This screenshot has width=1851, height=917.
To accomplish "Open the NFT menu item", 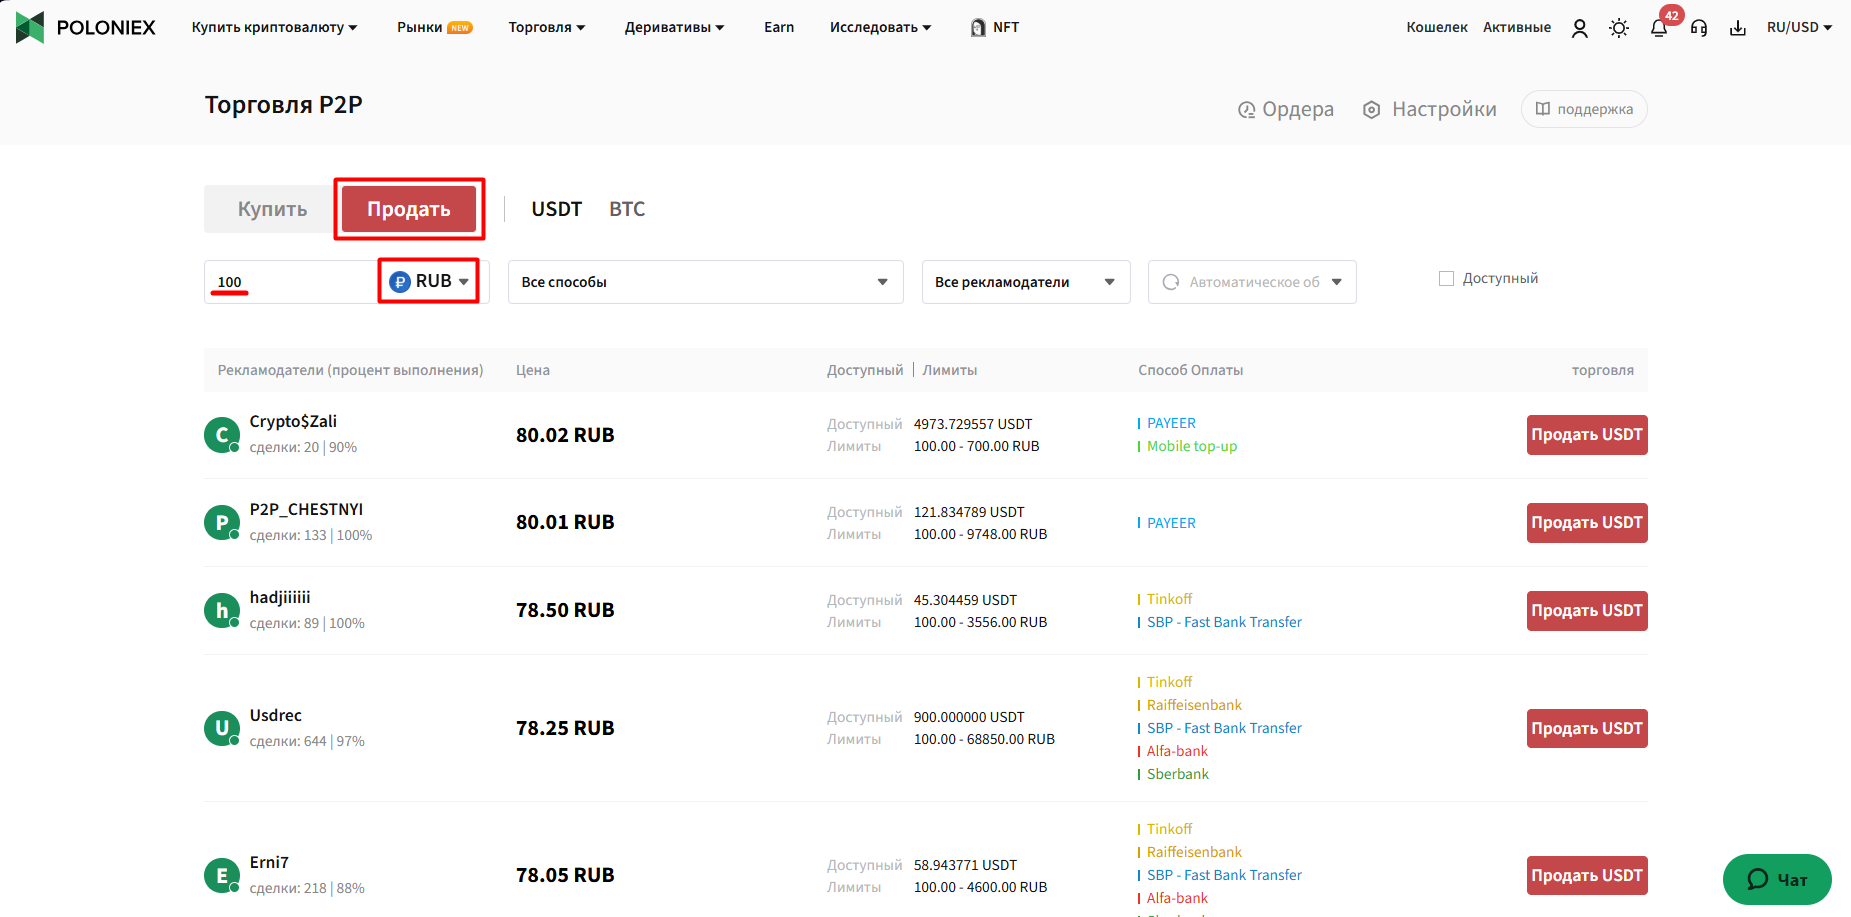I will pyautogui.click(x=995, y=27).
